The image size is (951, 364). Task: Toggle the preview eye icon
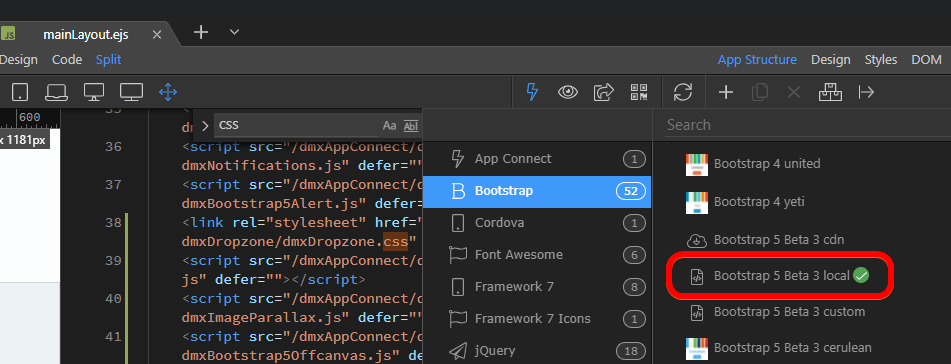[568, 92]
